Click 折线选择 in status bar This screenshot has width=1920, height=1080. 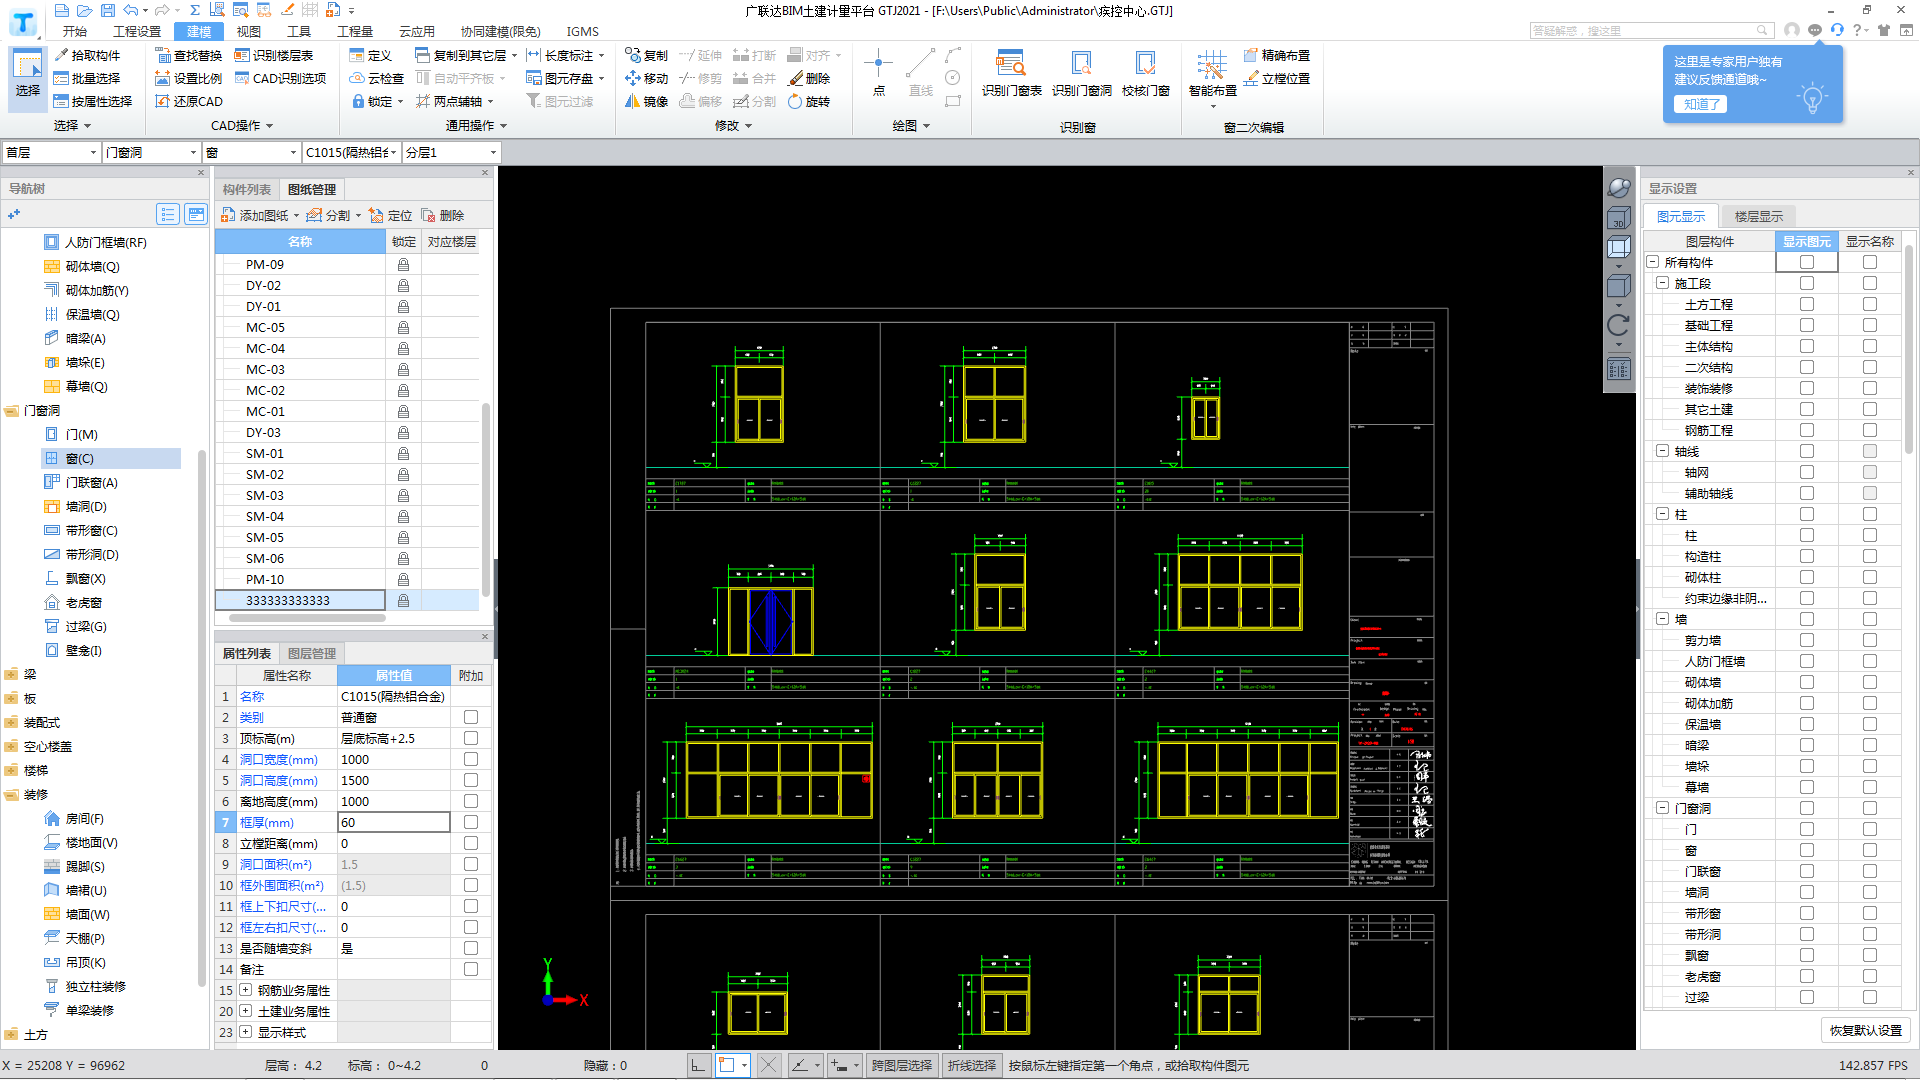(972, 1066)
